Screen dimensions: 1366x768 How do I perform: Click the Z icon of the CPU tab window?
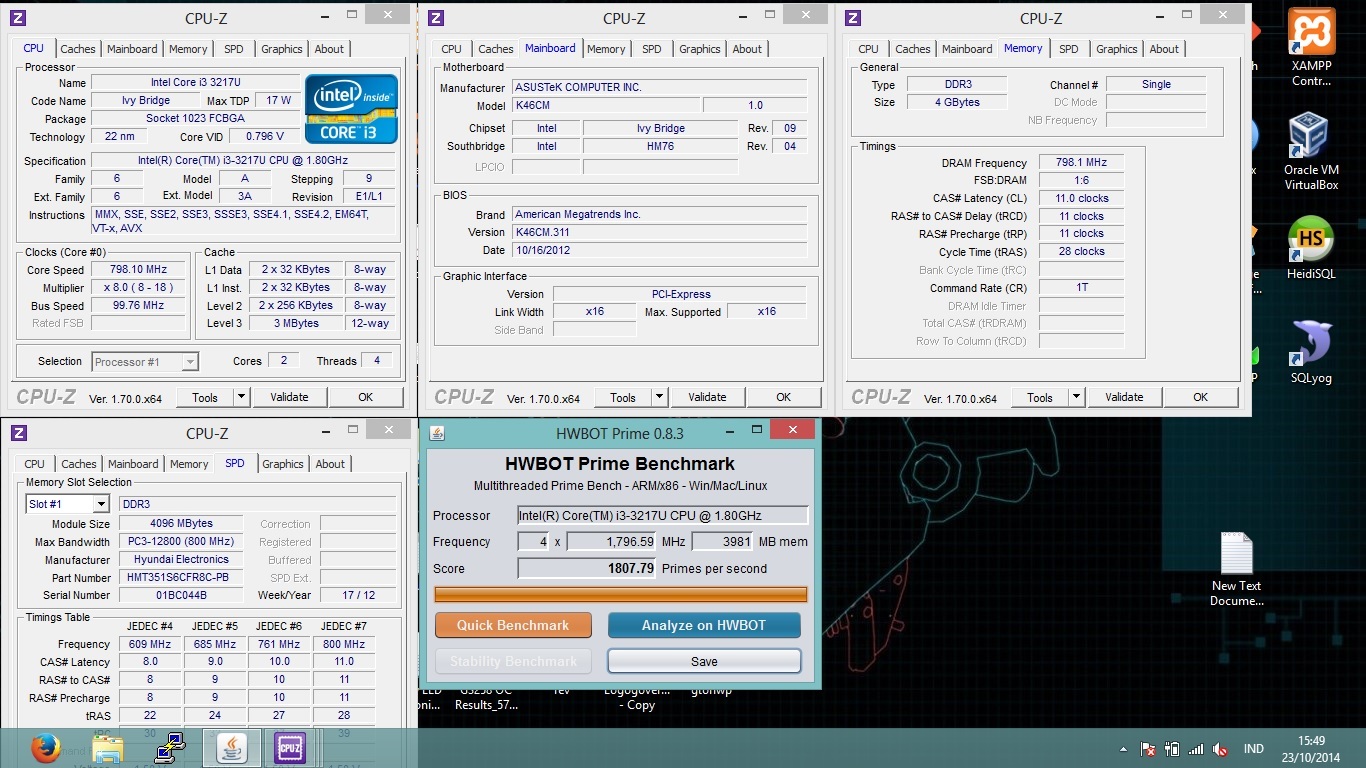pos(18,18)
